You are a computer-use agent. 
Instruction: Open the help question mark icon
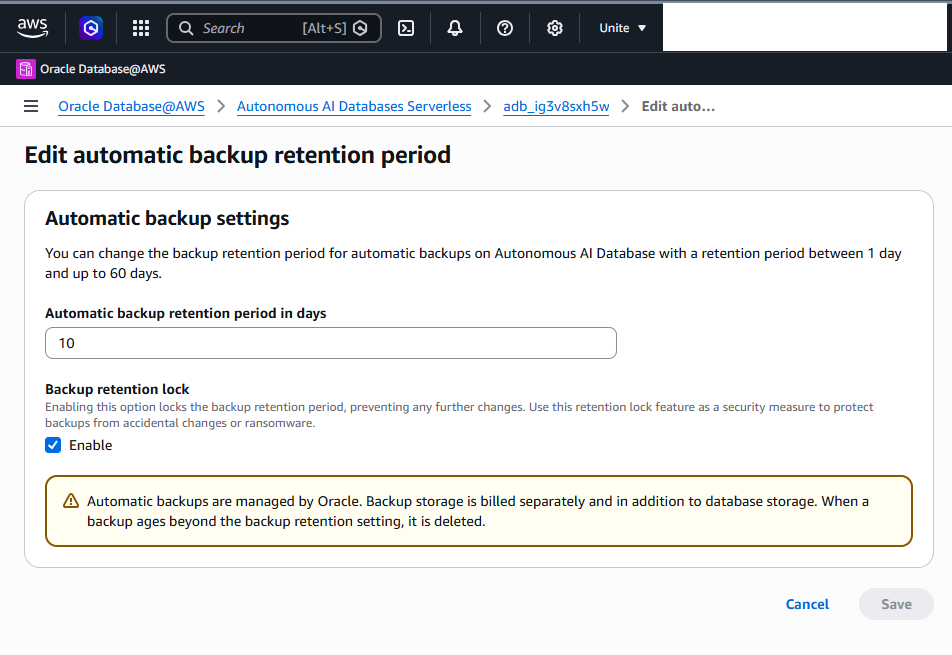[x=505, y=28]
